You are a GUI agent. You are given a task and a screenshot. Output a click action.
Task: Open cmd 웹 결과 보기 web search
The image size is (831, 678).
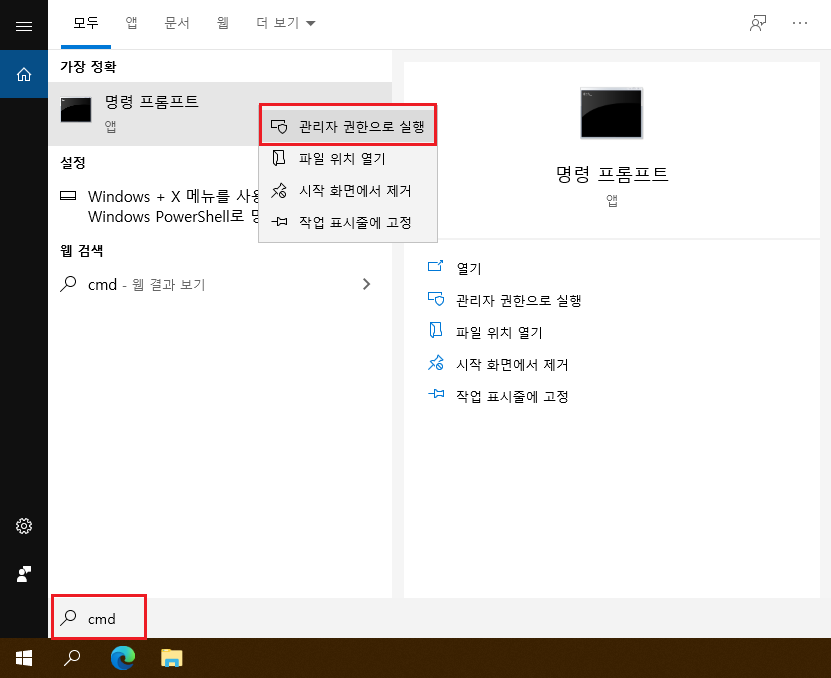pos(219,285)
